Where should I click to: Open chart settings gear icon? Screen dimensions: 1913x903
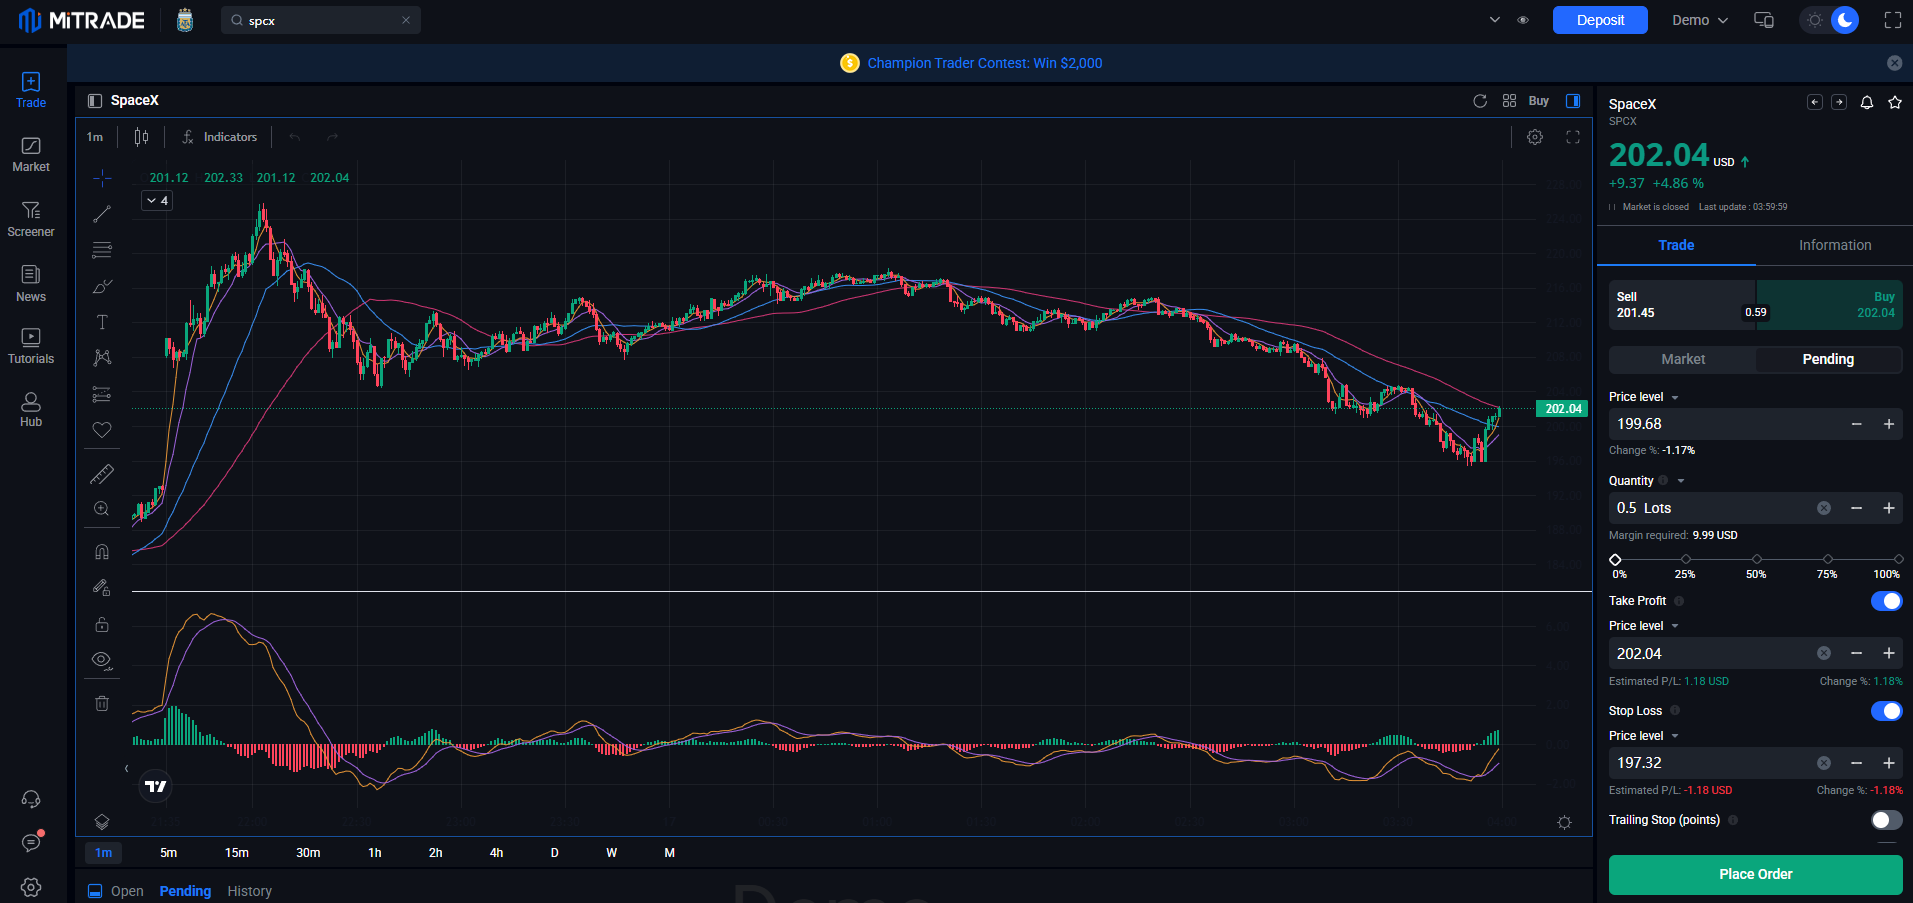click(x=1535, y=137)
